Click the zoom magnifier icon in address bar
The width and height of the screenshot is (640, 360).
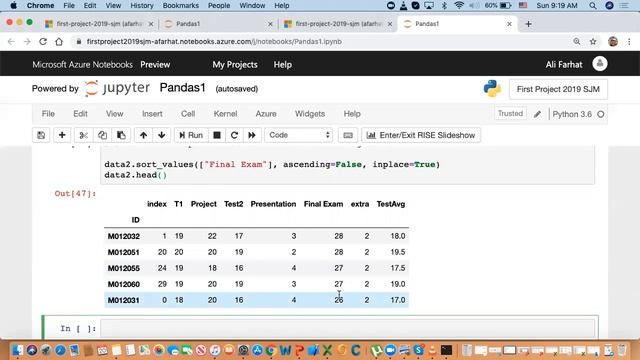coord(577,42)
